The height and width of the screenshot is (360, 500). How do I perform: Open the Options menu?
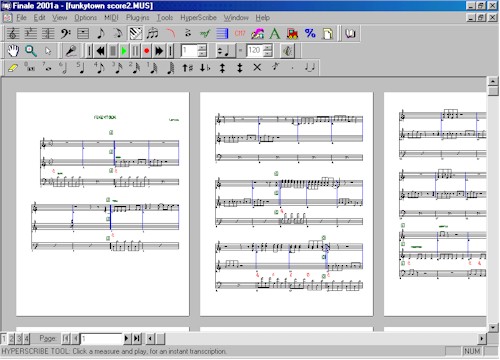(x=85, y=18)
